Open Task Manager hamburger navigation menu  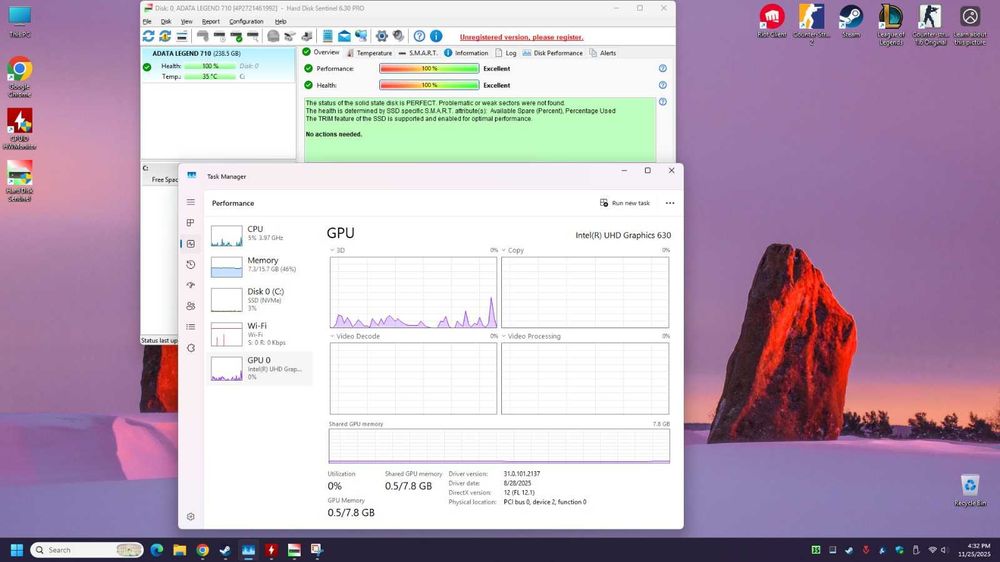pyautogui.click(x=191, y=202)
